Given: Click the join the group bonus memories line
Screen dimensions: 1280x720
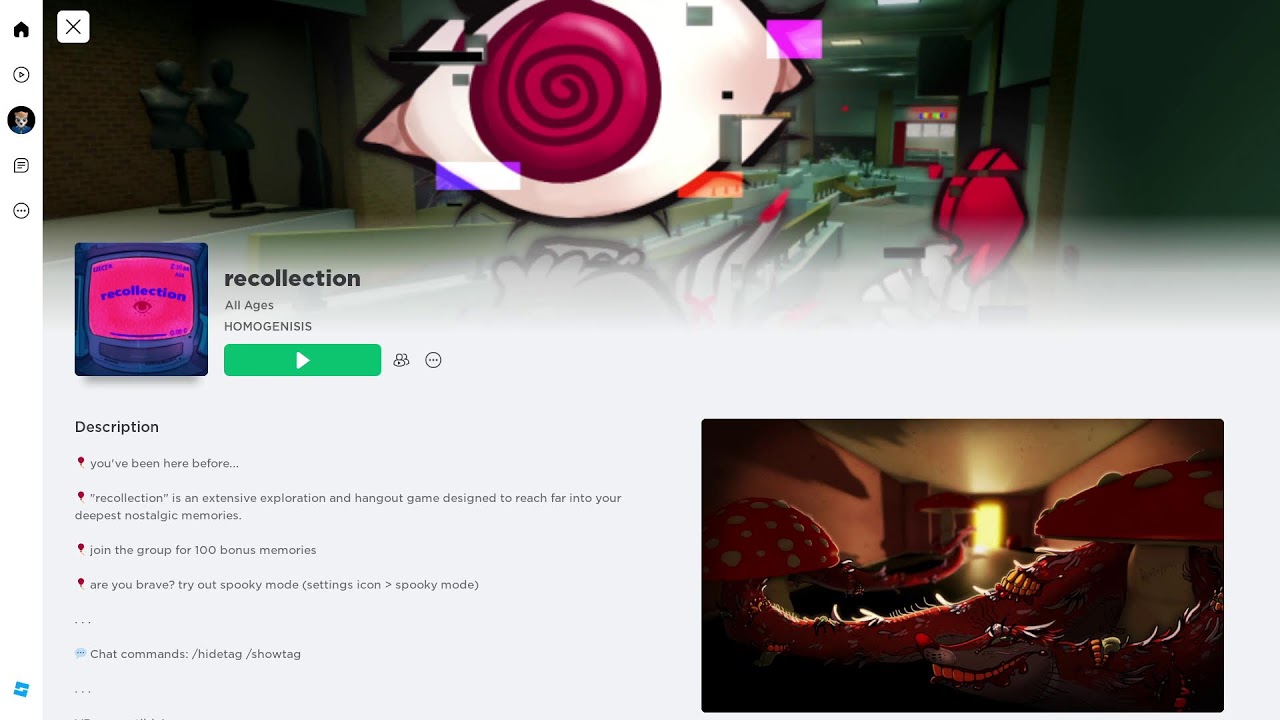Looking at the screenshot, I should click(196, 550).
